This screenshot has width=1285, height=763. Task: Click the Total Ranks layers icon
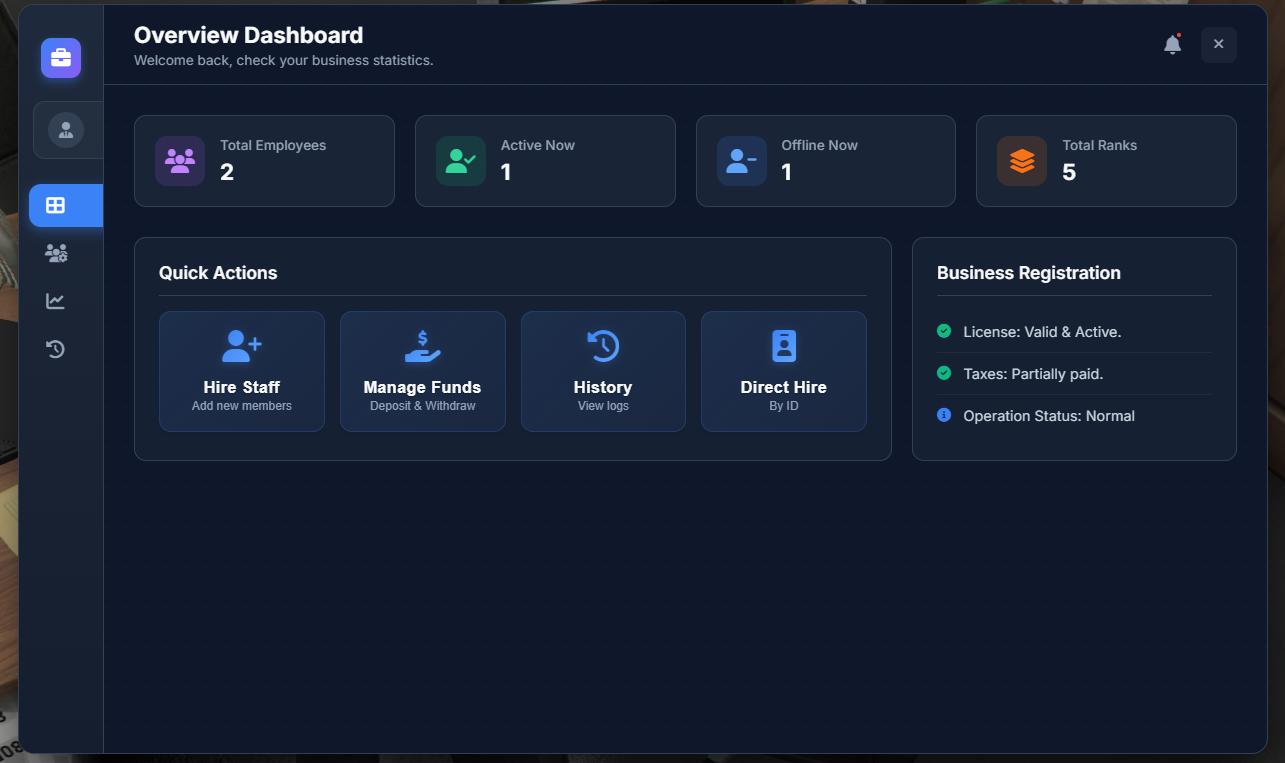pos(1022,161)
